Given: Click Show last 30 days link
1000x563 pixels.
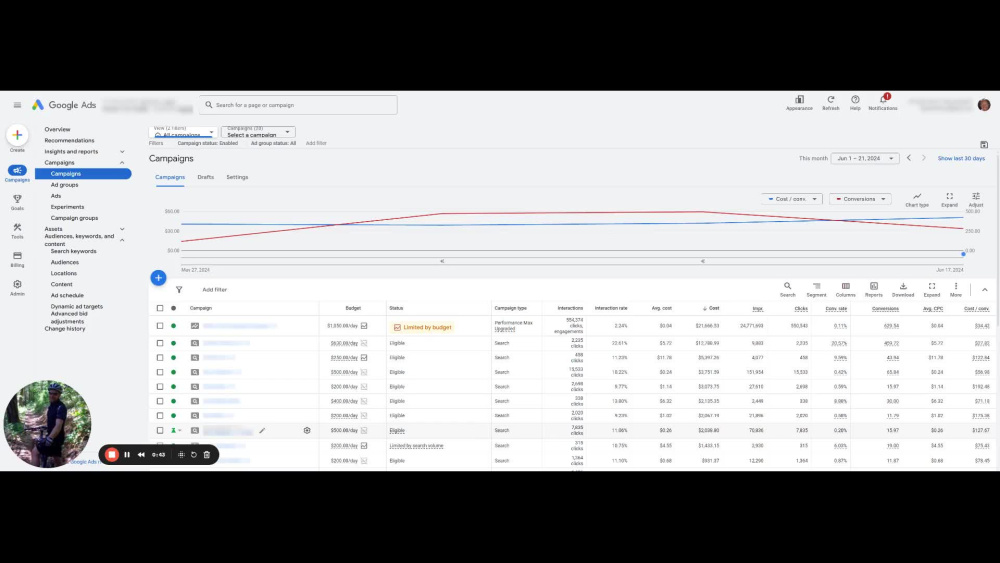Looking at the screenshot, I should coord(961,158).
